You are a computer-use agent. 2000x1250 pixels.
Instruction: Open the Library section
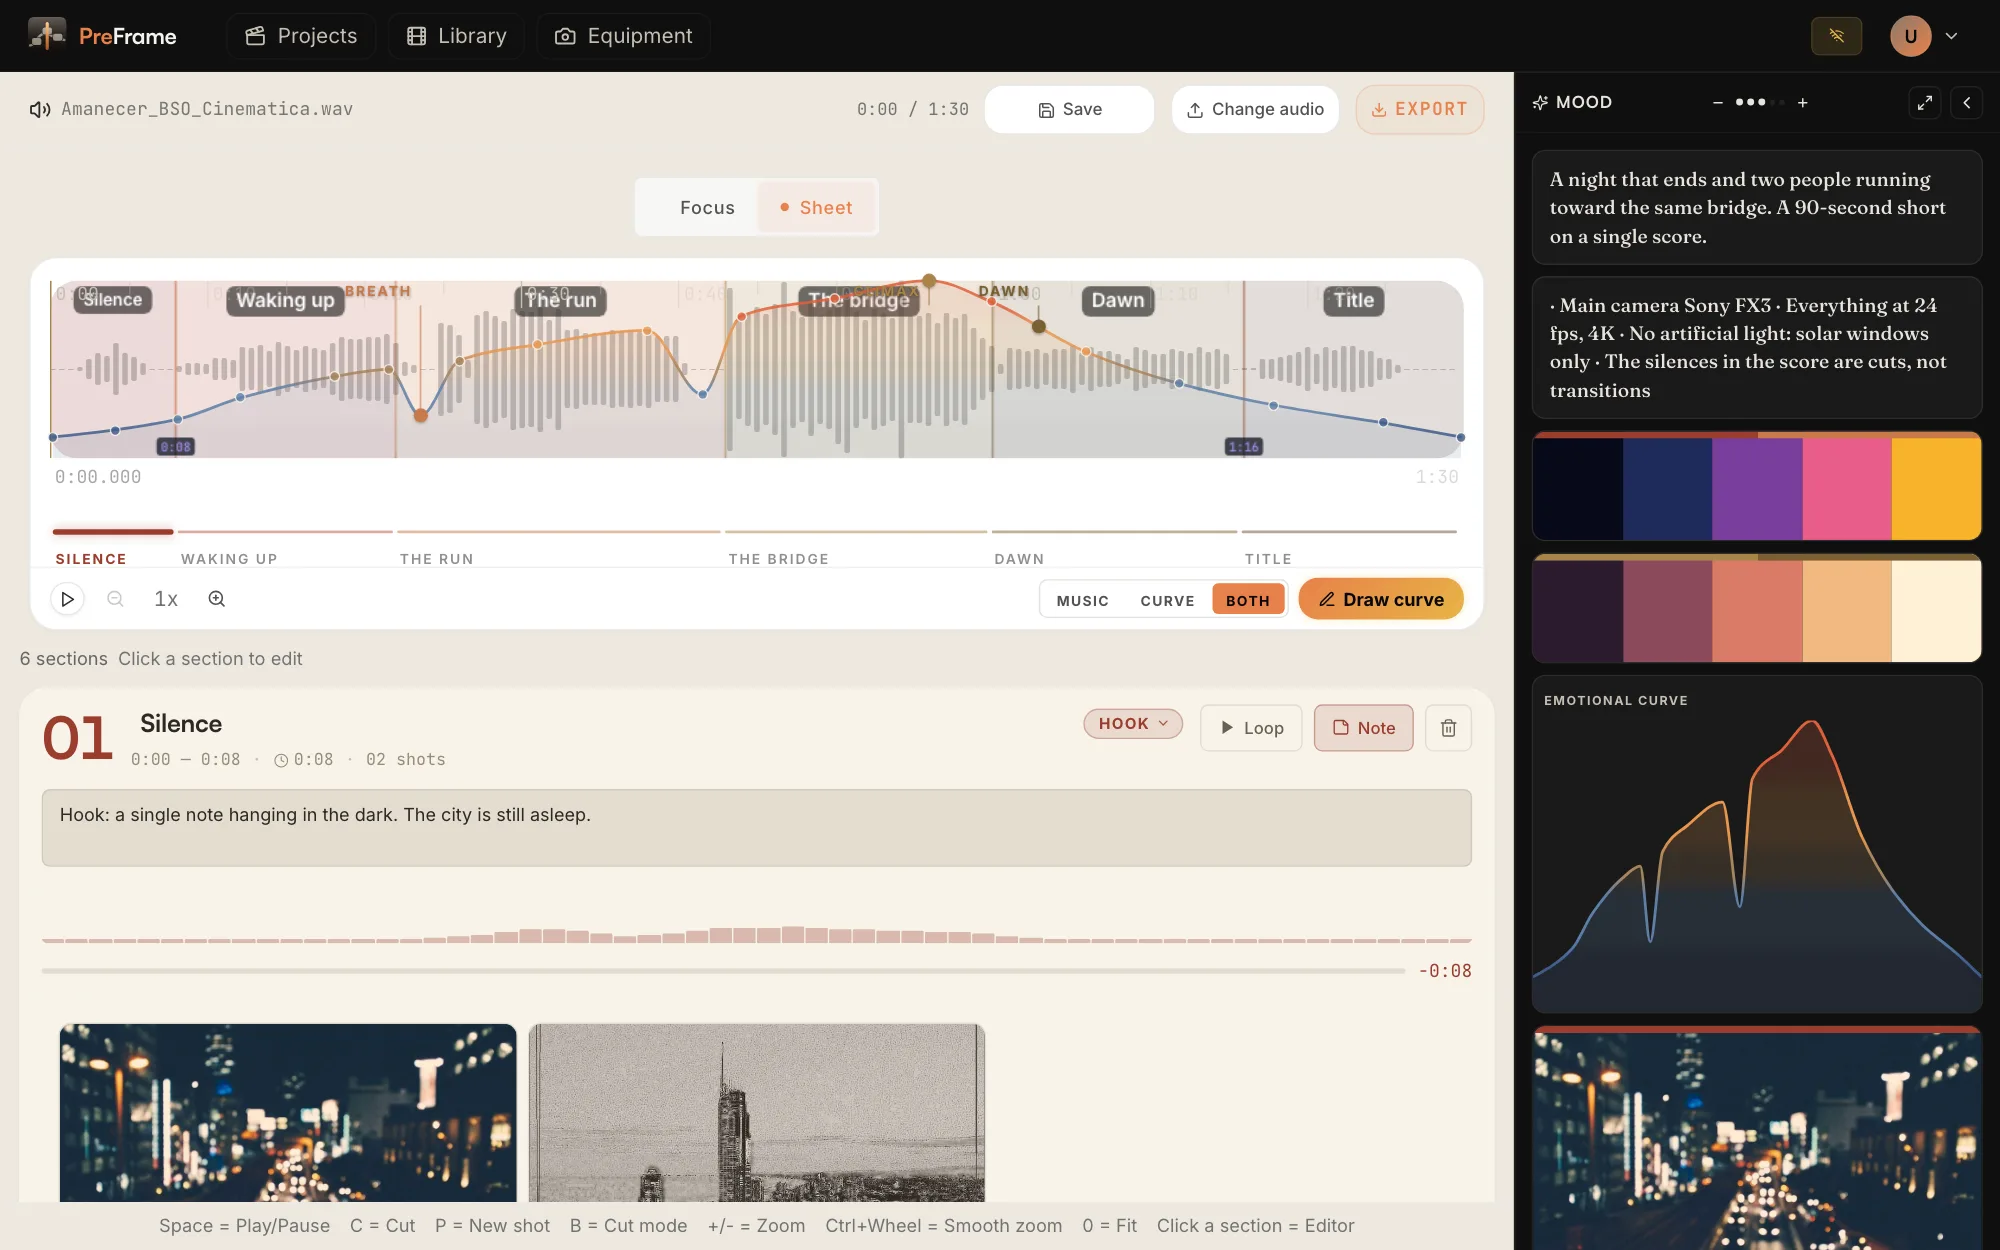(x=456, y=36)
